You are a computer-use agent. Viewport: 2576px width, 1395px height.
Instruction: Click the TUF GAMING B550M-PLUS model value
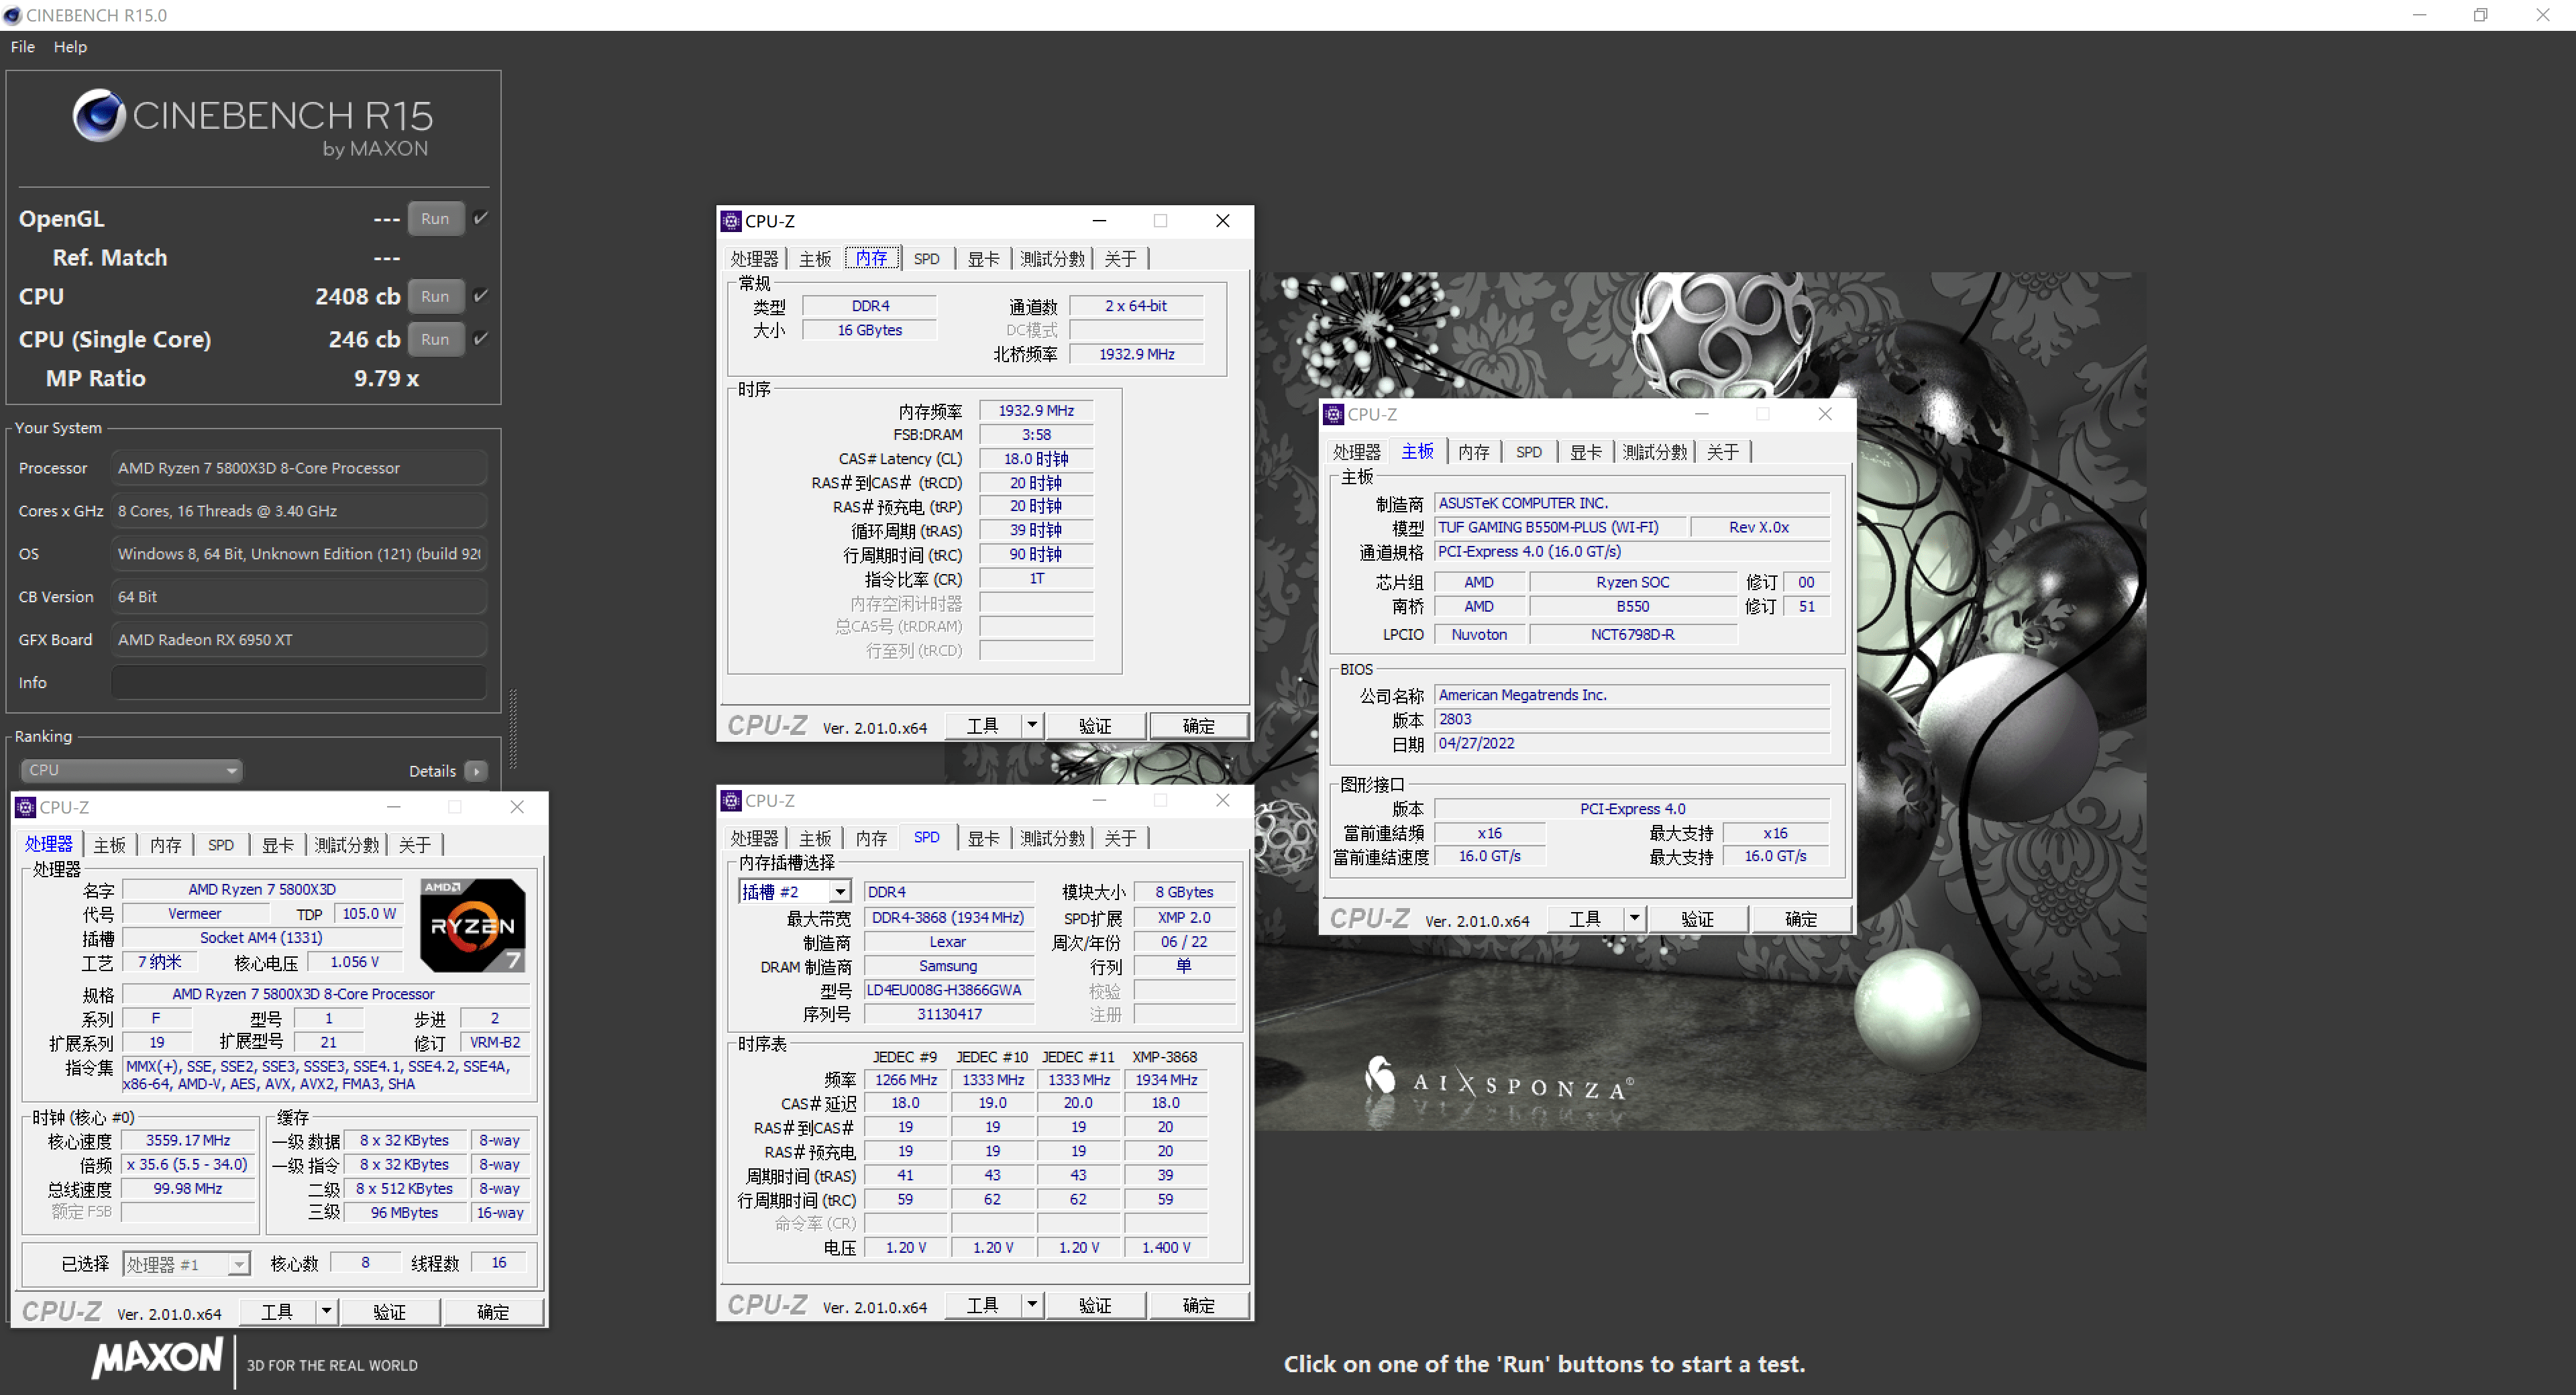(x=1561, y=527)
